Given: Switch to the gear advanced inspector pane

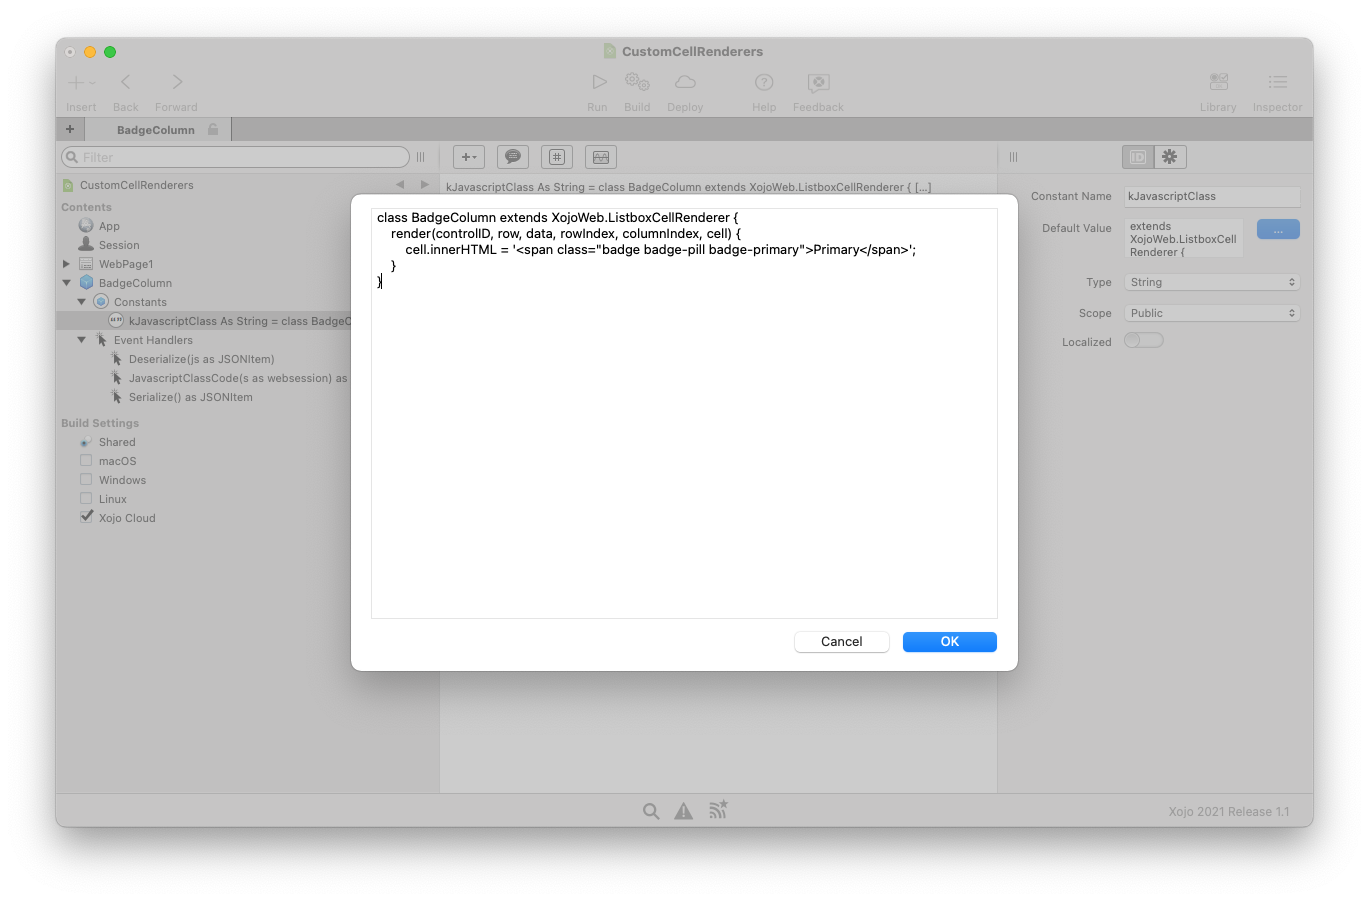Looking at the screenshot, I should point(1169,156).
